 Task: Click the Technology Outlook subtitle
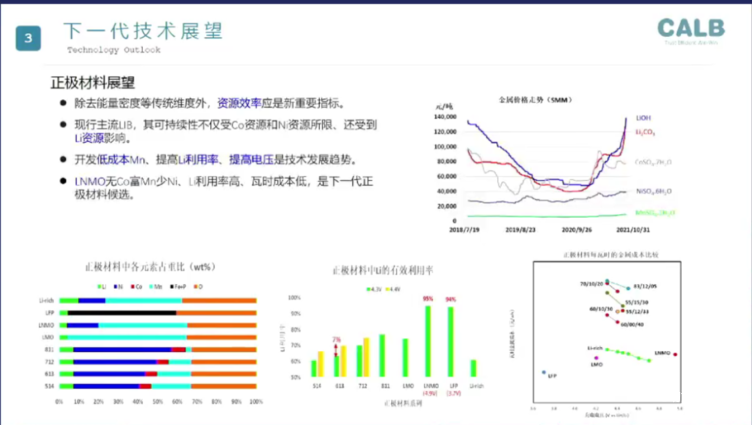click(x=114, y=50)
